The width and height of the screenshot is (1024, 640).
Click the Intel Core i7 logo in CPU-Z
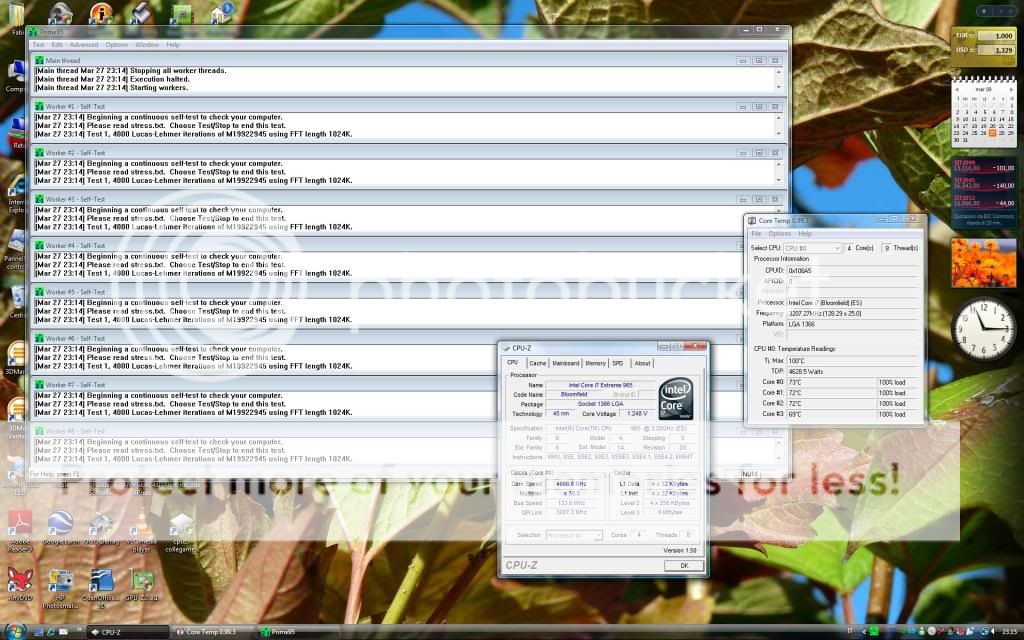[675, 398]
